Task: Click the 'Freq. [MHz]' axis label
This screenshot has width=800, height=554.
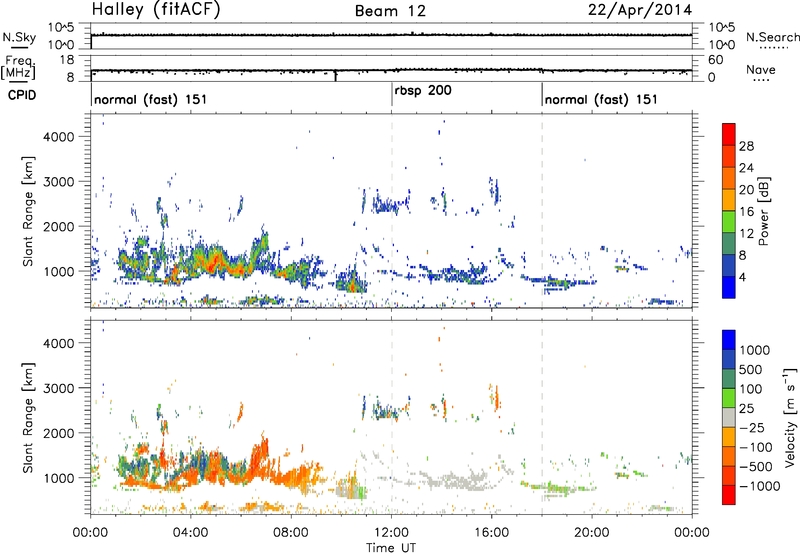Action: point(19,67)
